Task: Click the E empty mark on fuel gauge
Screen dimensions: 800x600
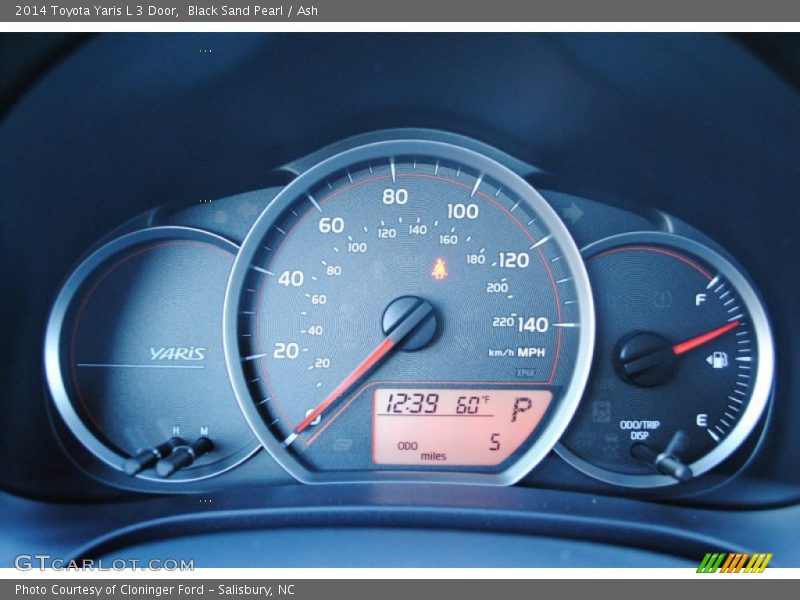Action: tap(702, 420)
